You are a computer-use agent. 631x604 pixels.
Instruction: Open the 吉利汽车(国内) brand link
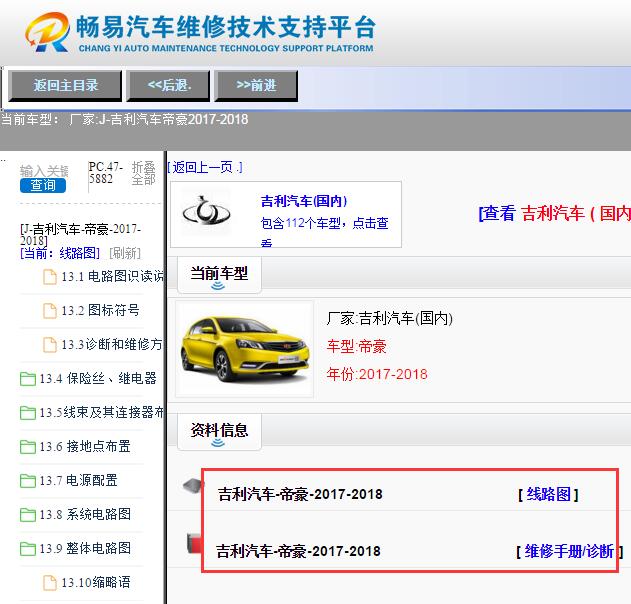pos(304,201)
